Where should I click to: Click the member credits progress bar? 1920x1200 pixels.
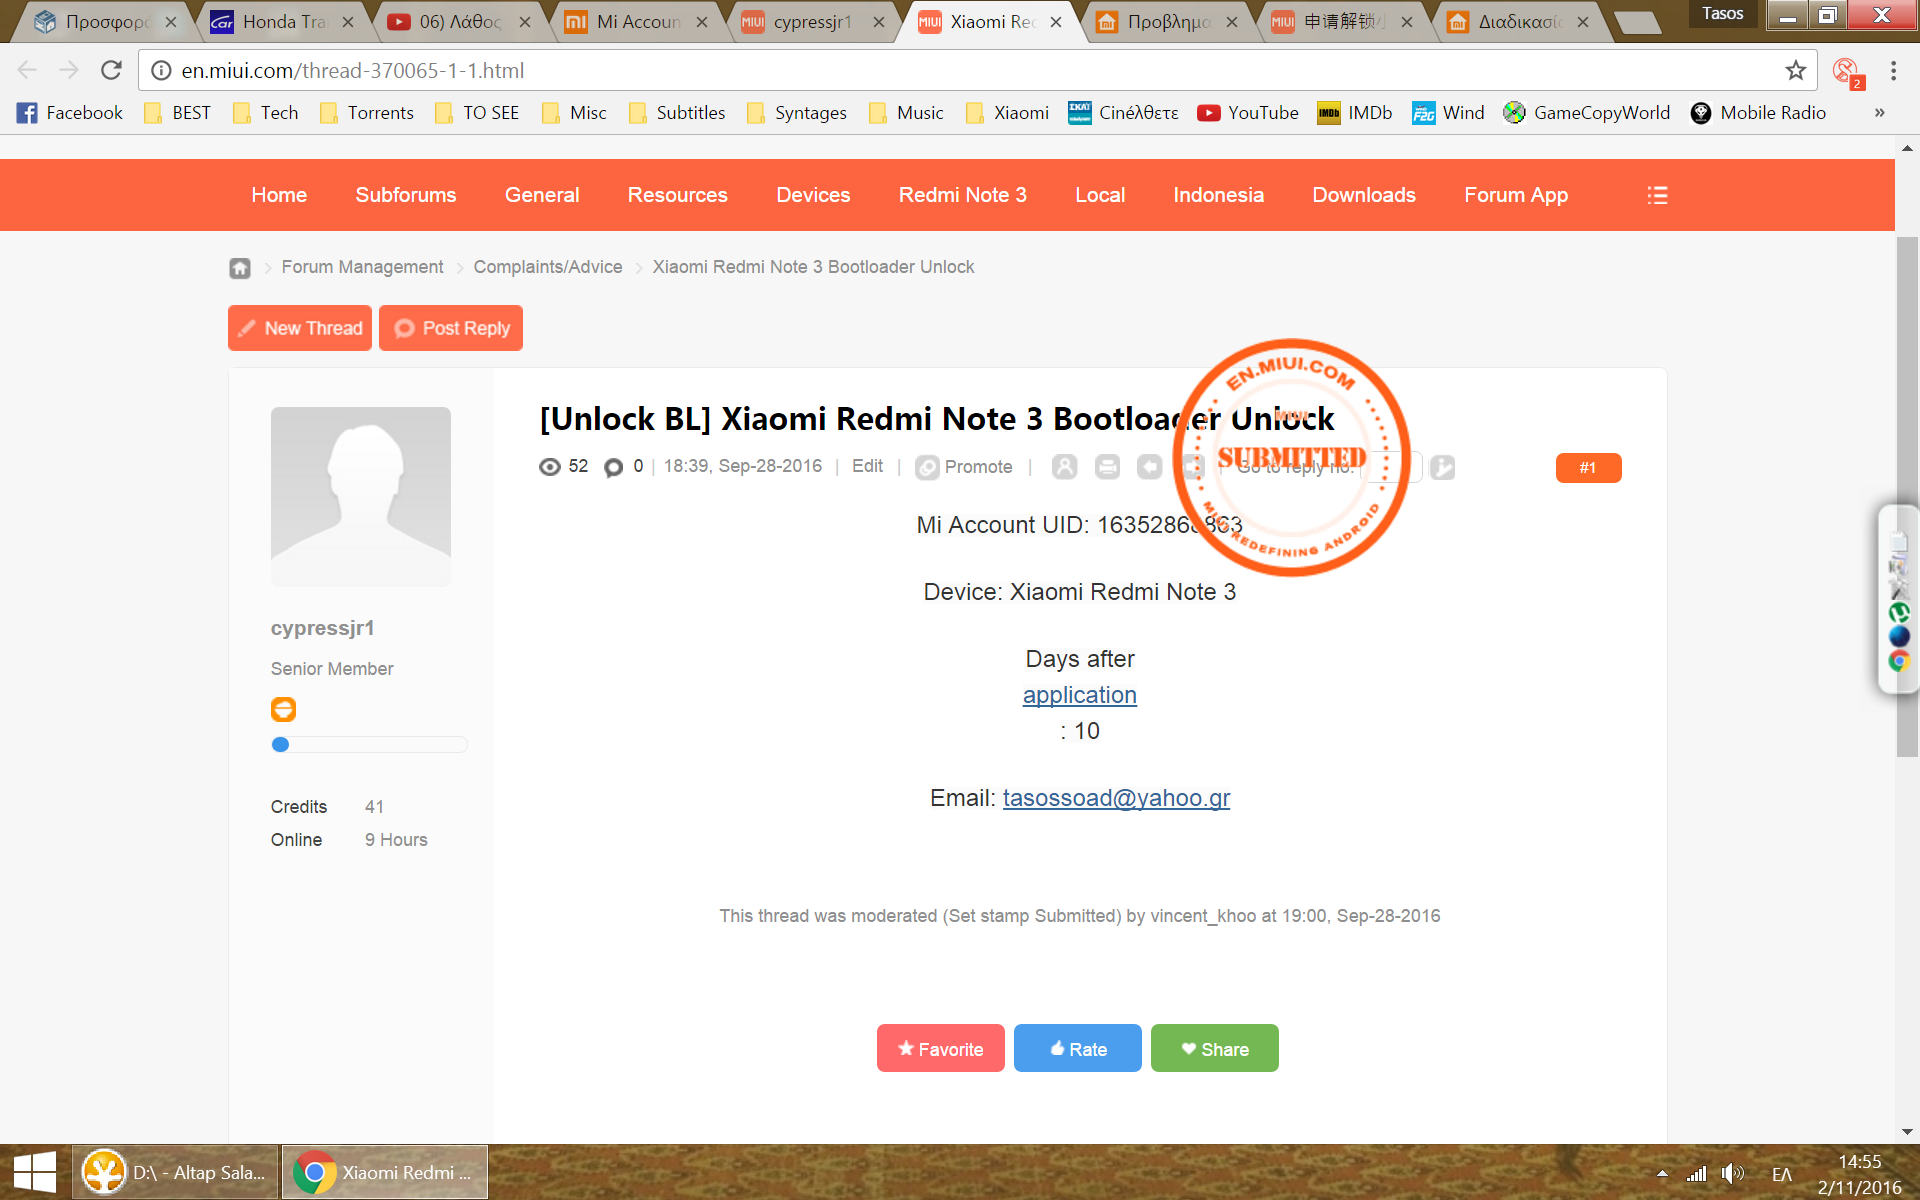[368, 744]
